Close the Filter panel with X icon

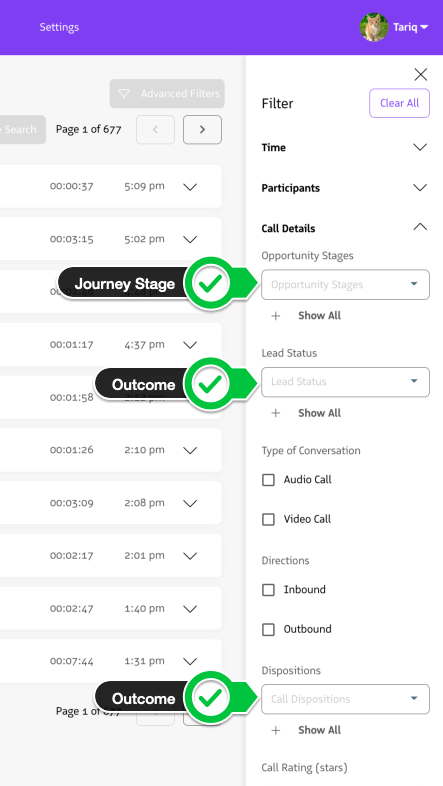pos(420,75)
